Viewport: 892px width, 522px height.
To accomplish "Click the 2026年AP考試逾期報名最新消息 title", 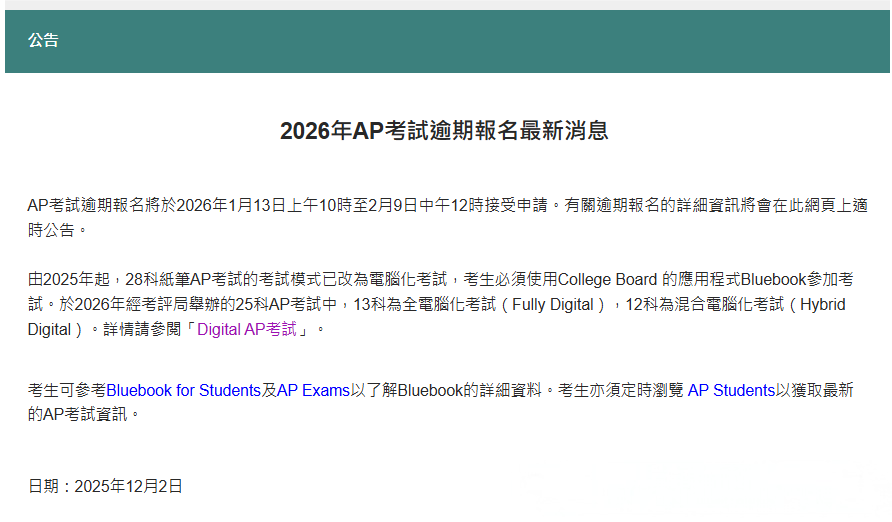I will point(444,131).
